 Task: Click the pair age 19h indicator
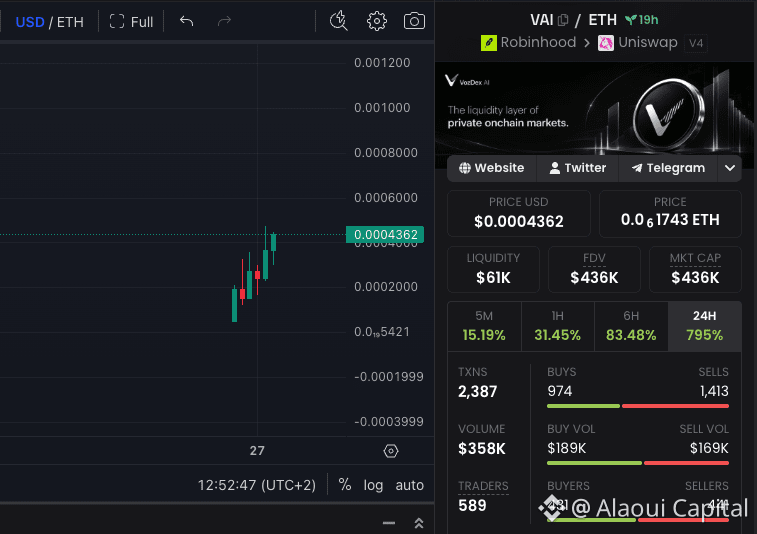point(642,20)
